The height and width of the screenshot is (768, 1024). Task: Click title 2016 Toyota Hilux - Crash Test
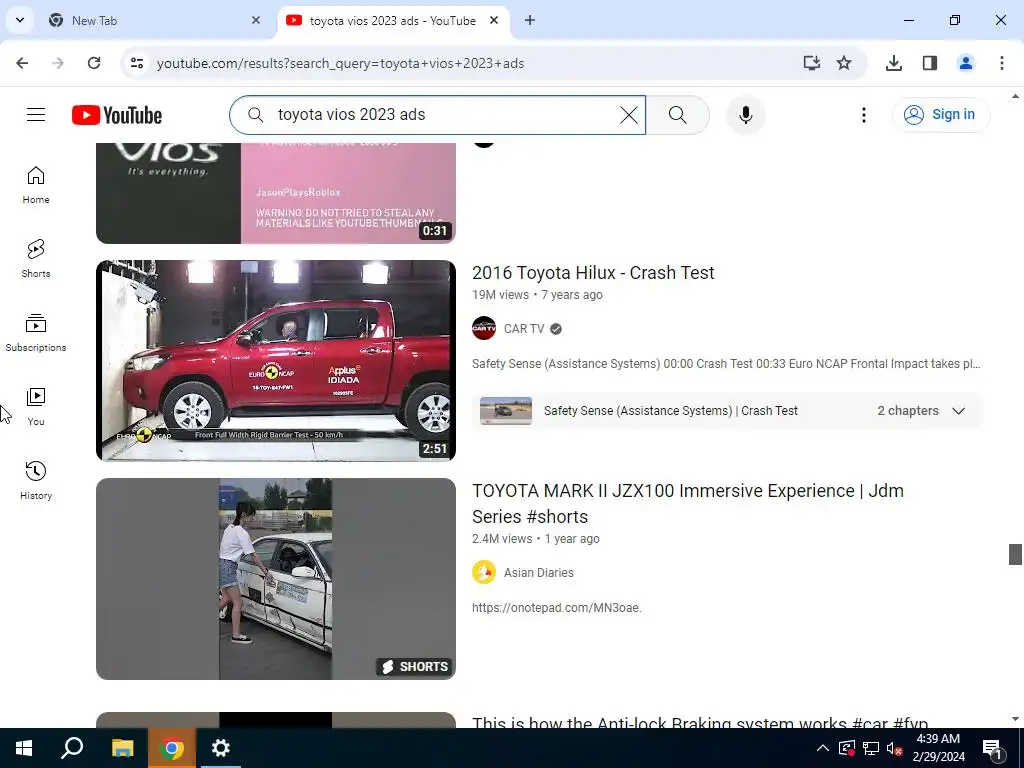593,272
